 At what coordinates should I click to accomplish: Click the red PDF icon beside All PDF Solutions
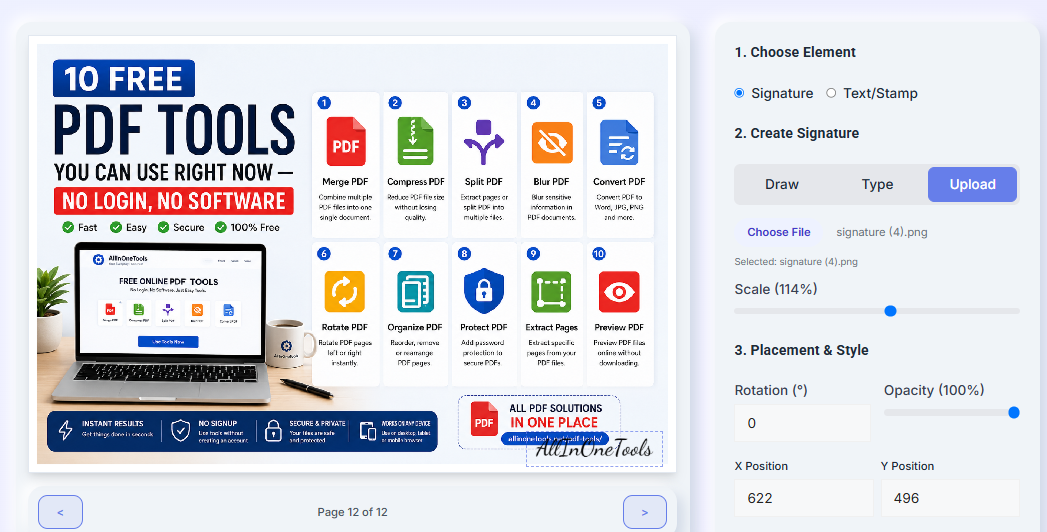pos(484,419)
